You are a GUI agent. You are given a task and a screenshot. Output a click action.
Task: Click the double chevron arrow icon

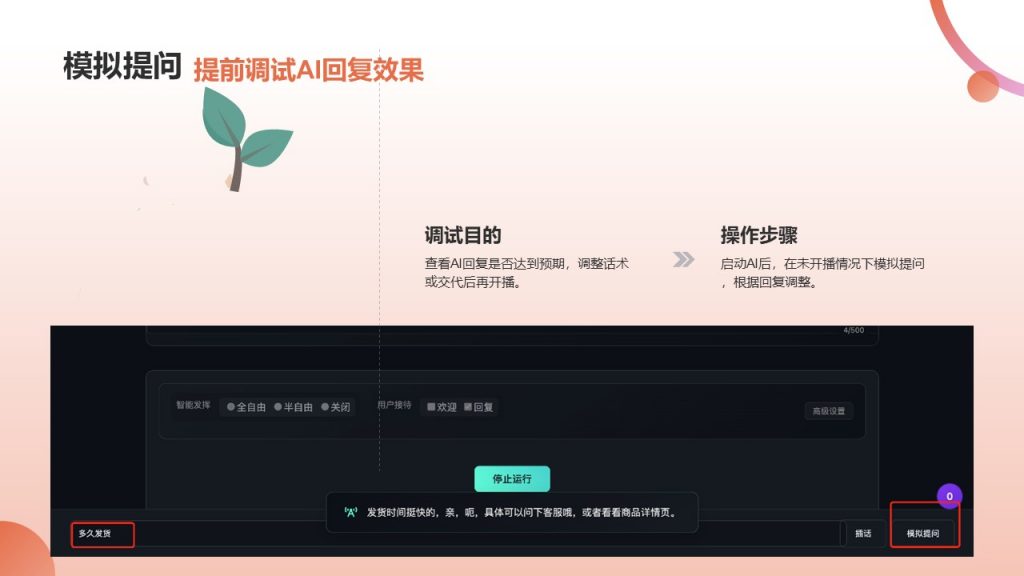[683, 260]
